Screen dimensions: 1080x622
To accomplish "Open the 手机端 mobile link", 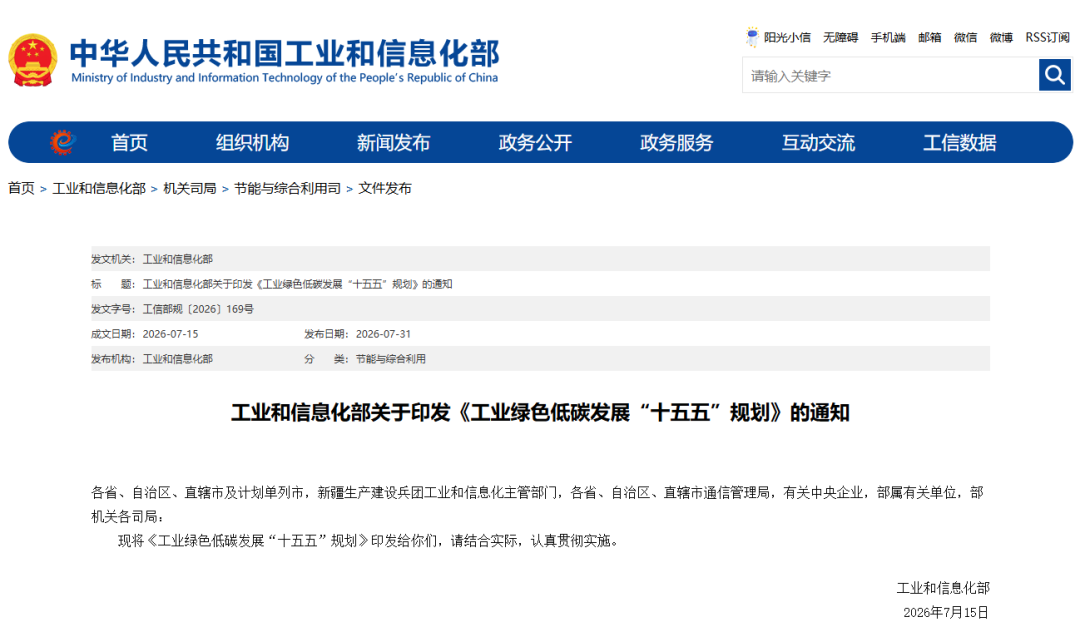I will click(x=888, y=37).
